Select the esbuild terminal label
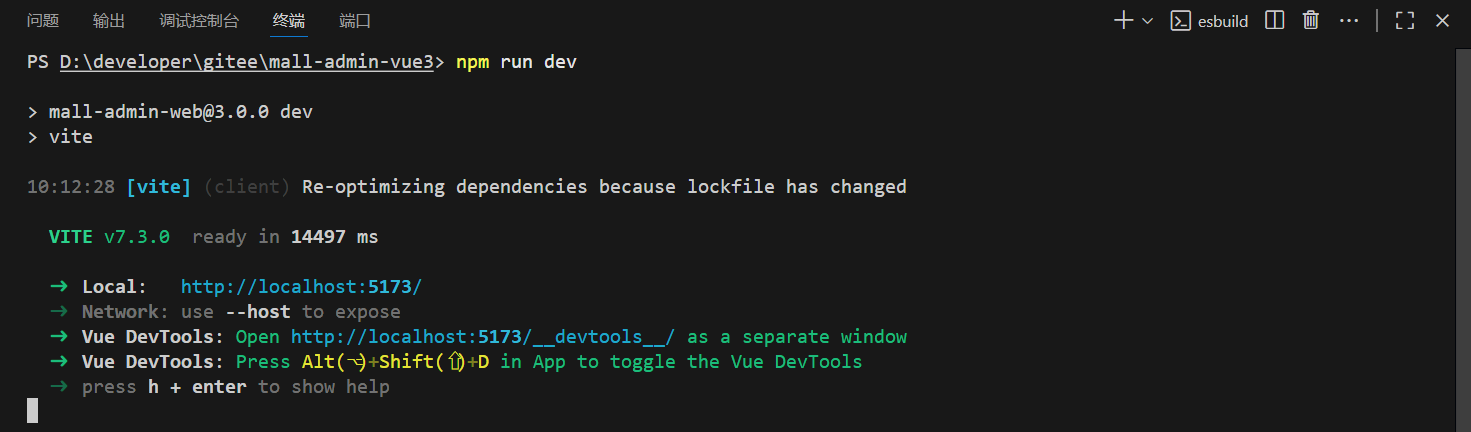The width and height of the screenshot is (1471, 432). [x=1223, y=21]
